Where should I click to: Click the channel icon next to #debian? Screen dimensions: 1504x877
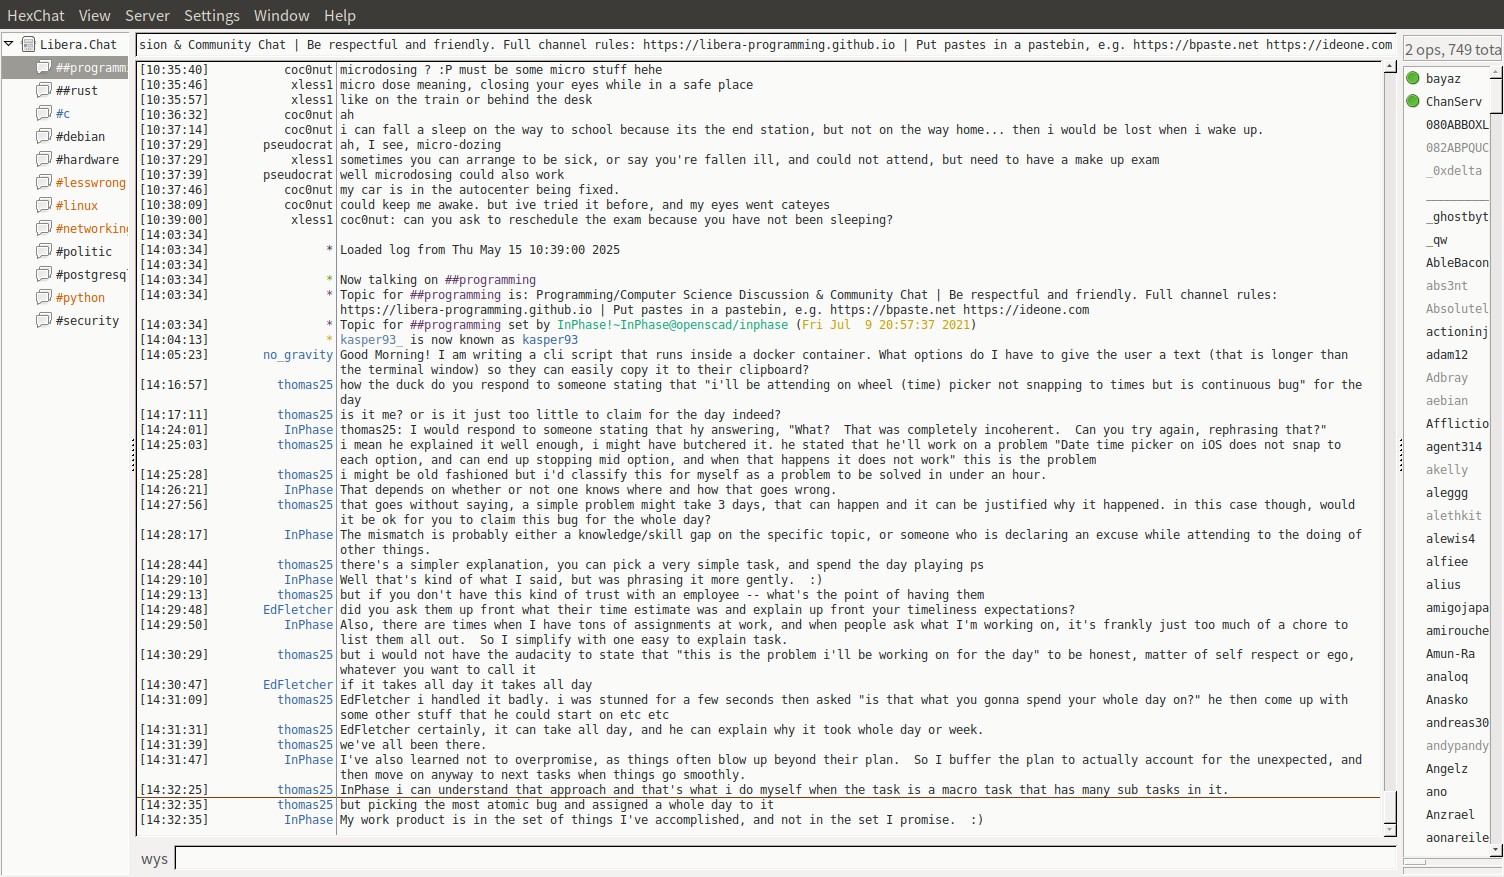point(44,136)
